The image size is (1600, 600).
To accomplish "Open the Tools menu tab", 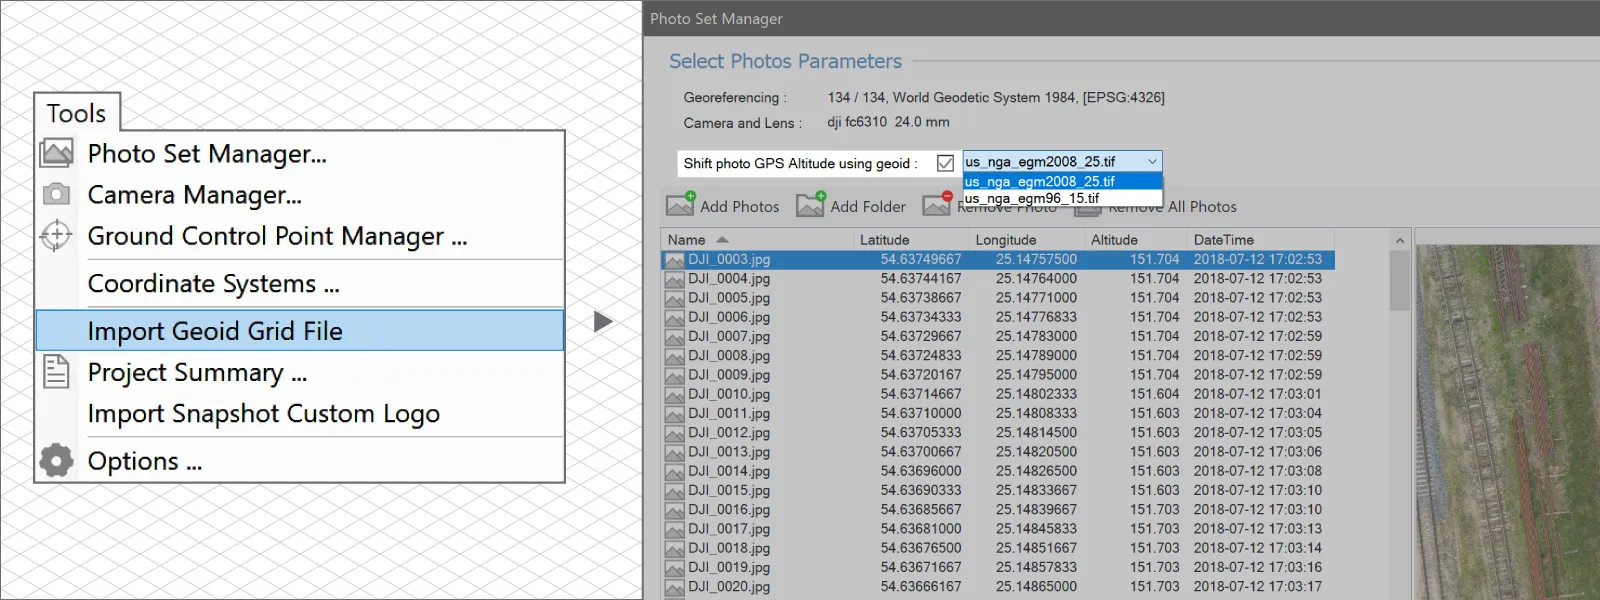I will [x=77, y=113].
